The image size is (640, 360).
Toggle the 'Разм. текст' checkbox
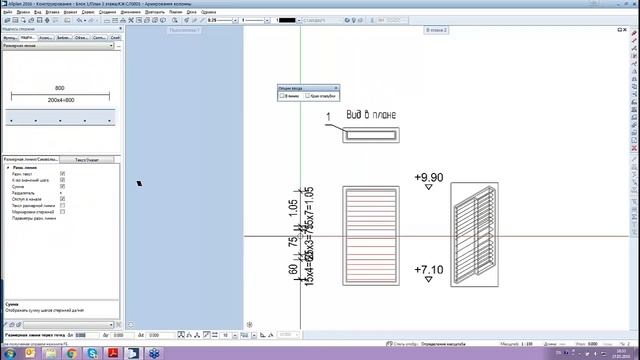coord(62,174)
